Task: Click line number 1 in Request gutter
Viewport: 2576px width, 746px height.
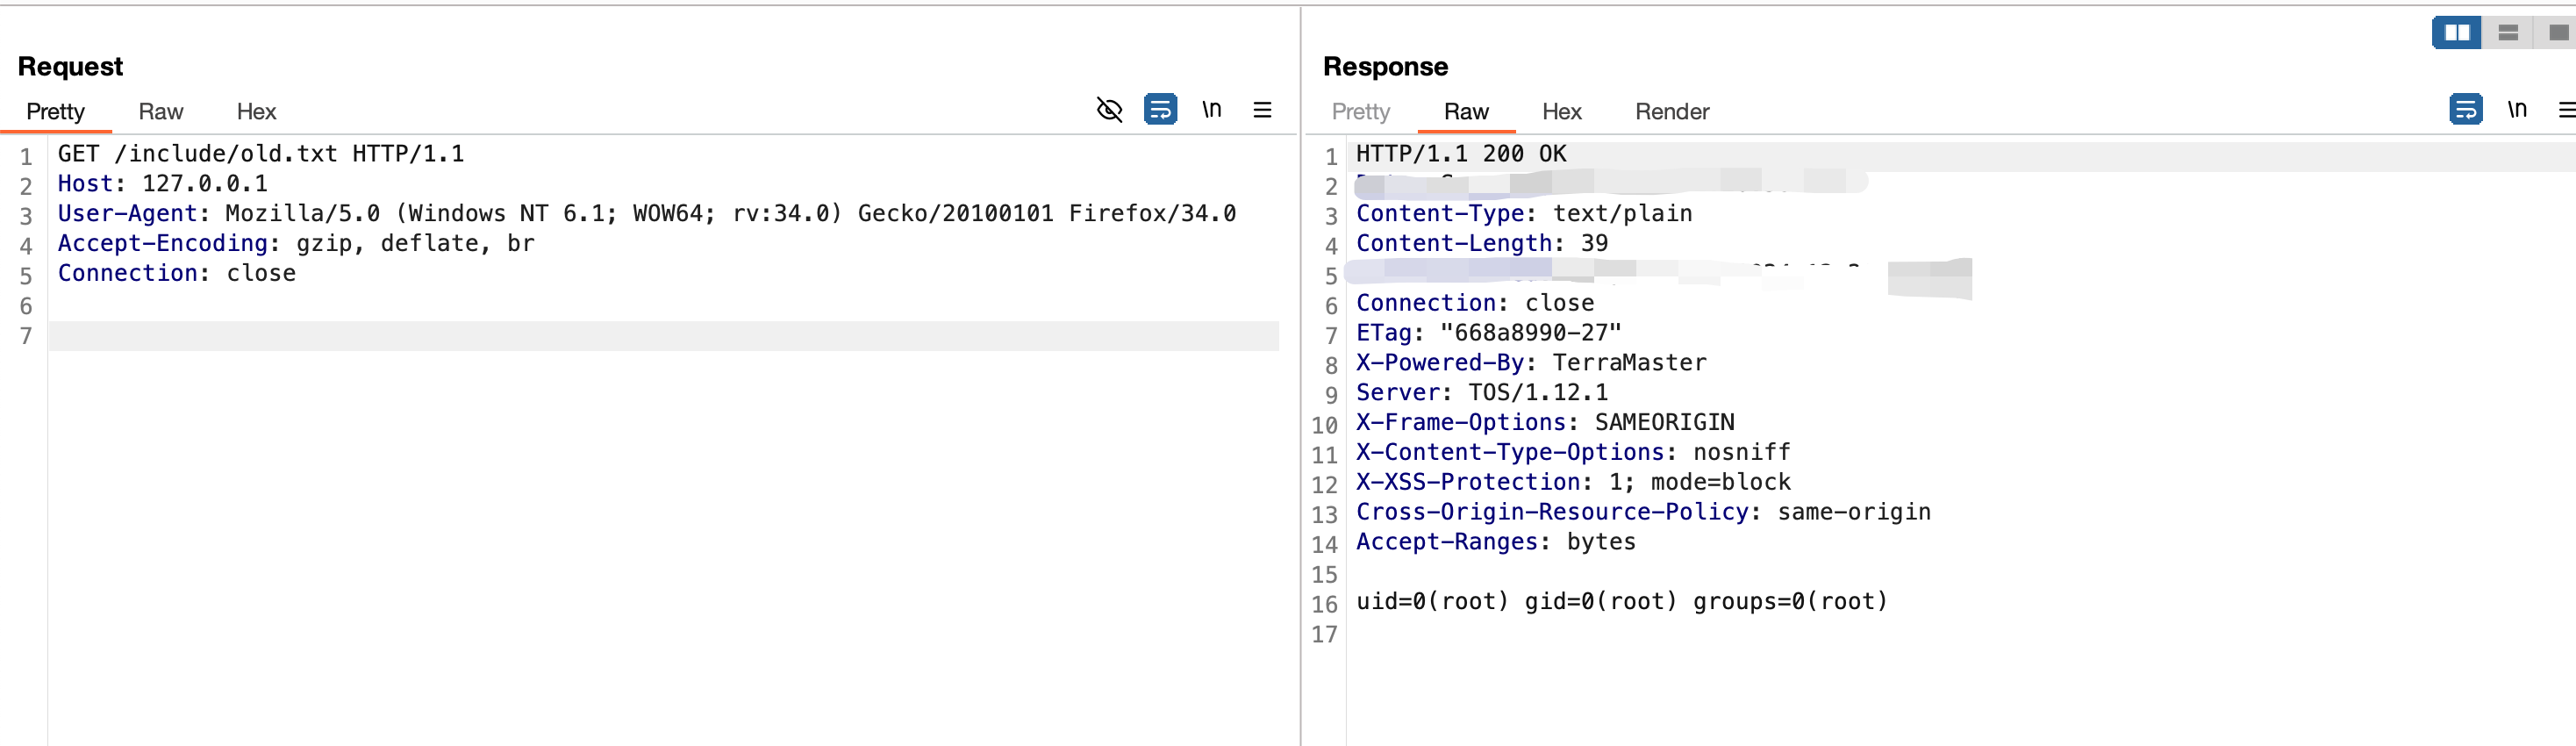Action: click(26, 157)
